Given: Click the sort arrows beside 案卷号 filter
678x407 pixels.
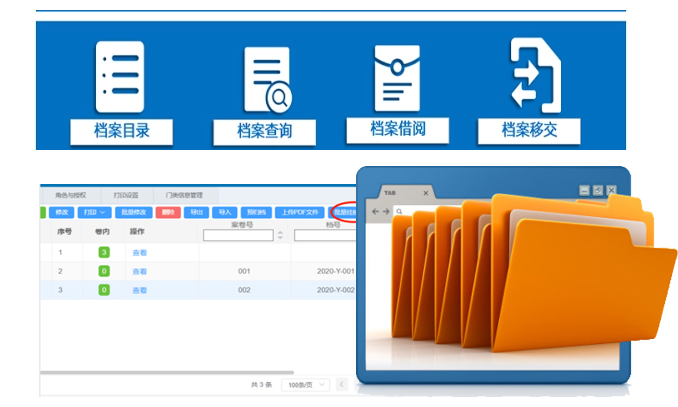Looking at the screenshot, I should (280, 236).
